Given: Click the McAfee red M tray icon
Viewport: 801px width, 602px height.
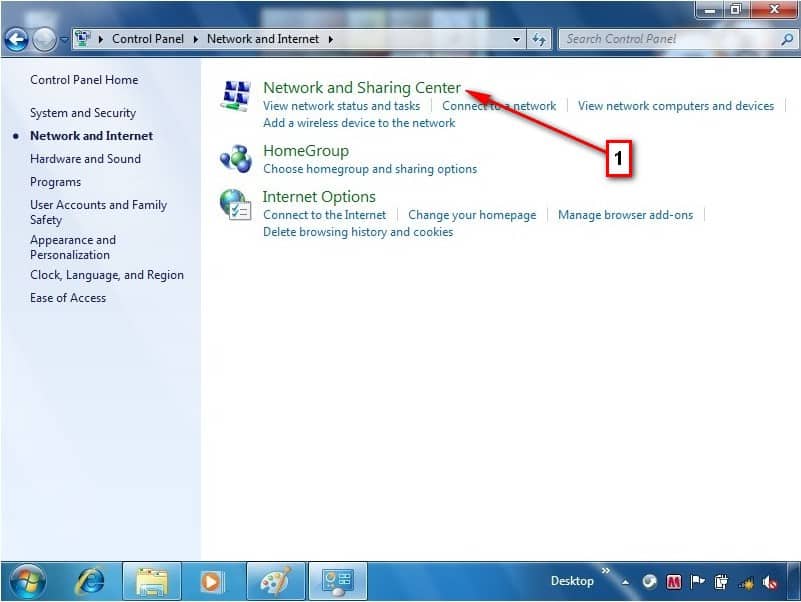Looking at the screenshot, I should [x=674, y=582].
